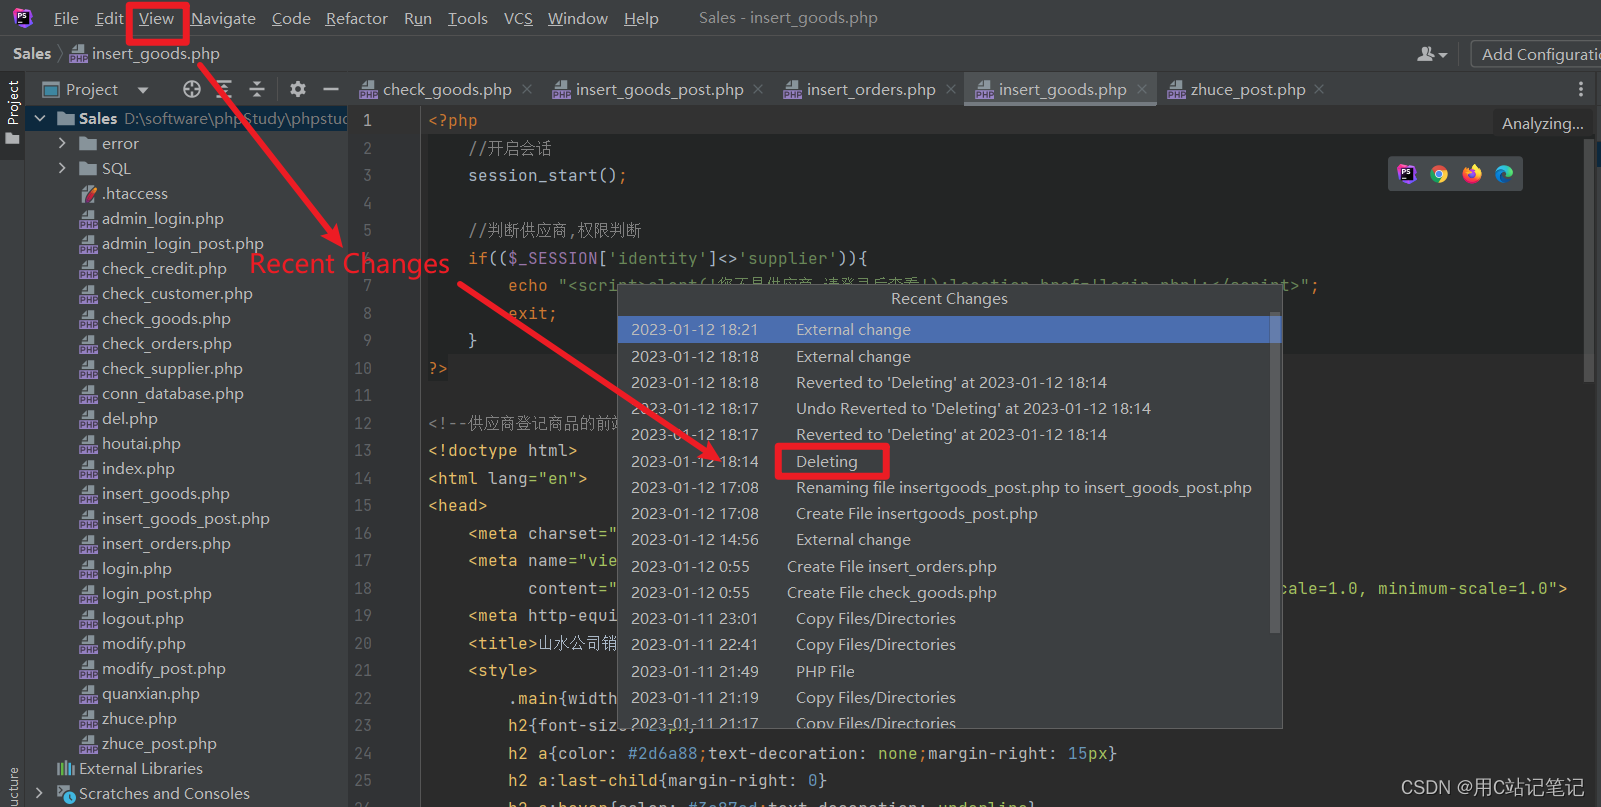Click the expand all icon

(x=224, y=89)
